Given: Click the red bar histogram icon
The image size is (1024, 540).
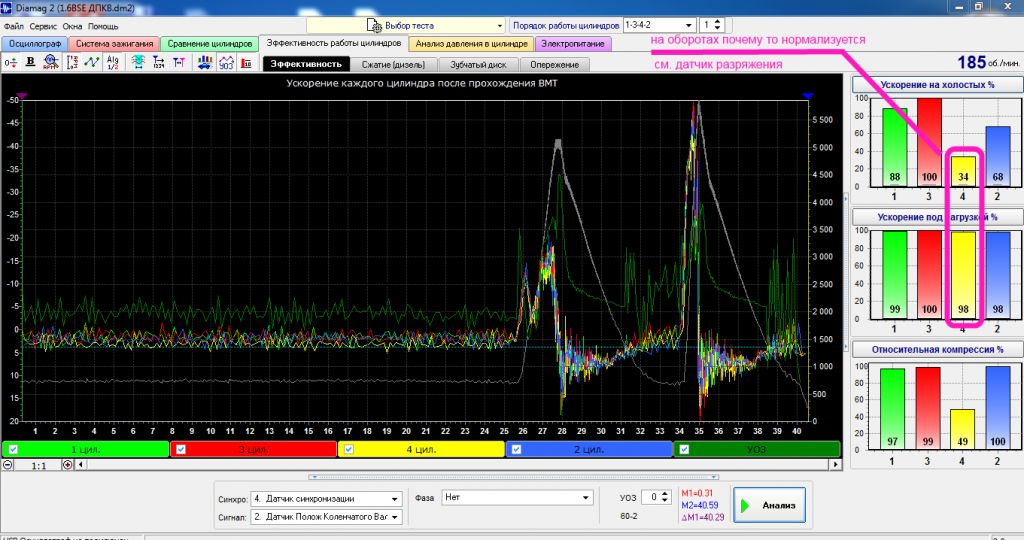Looking at the screenshot, I should (x=246, y=63).
